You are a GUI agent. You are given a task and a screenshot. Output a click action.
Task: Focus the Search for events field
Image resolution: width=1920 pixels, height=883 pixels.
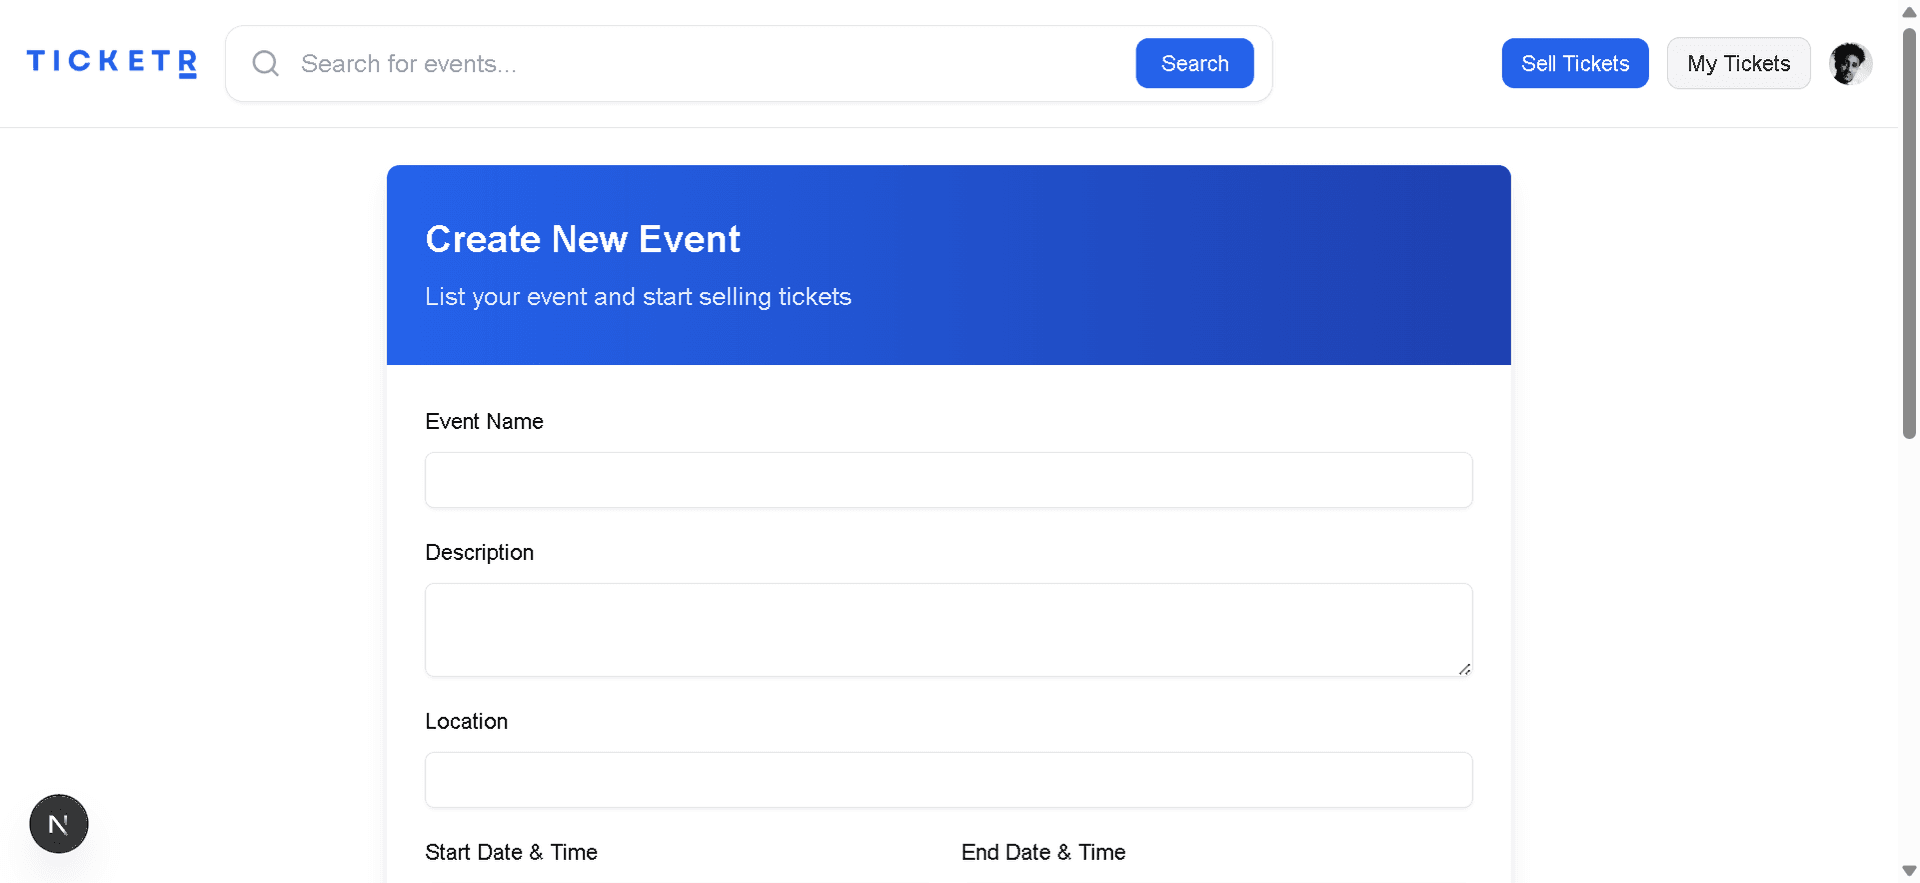pyautogui.click(x=710, y=64)
